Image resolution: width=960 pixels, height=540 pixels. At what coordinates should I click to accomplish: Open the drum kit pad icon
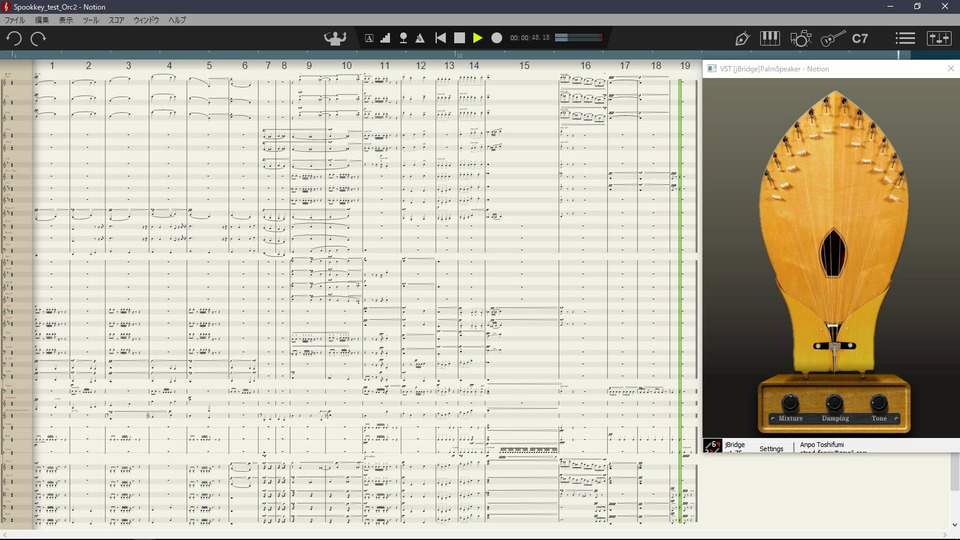click(x=800, y=39)
